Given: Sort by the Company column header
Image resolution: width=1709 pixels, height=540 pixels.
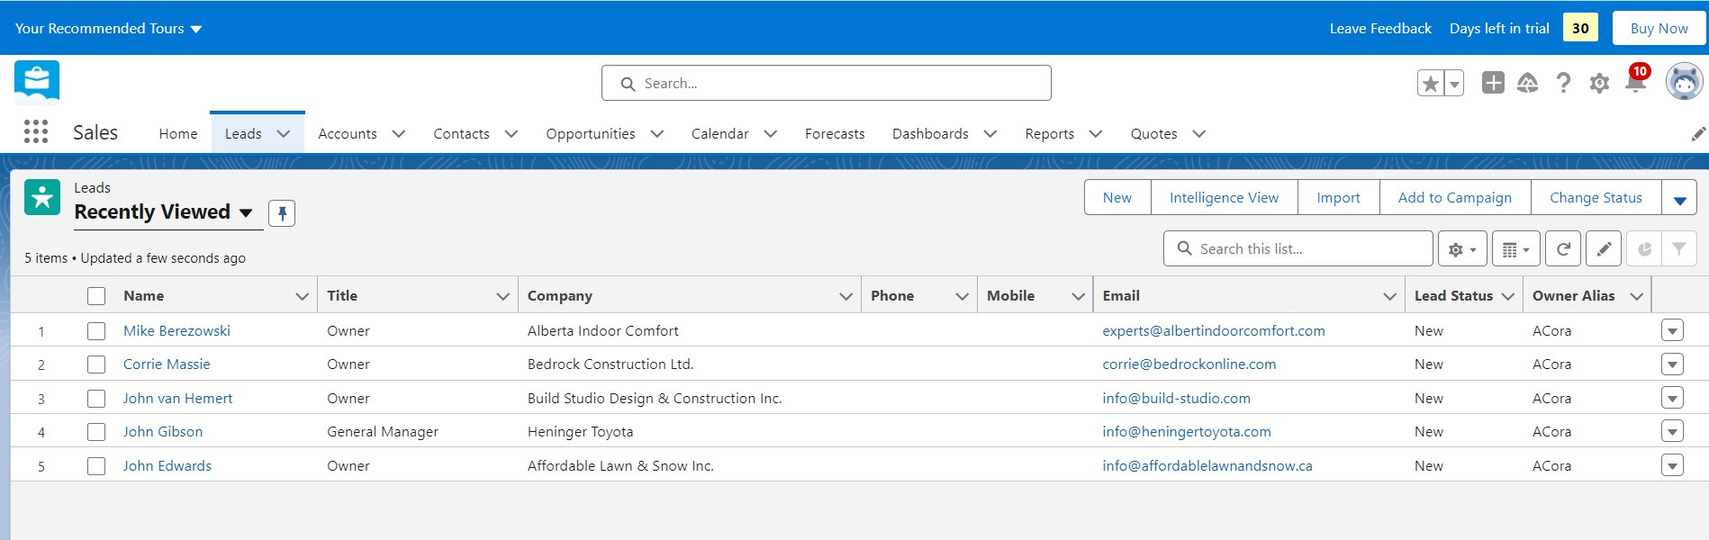Looking at the screenshot, I should coord(559,296).
